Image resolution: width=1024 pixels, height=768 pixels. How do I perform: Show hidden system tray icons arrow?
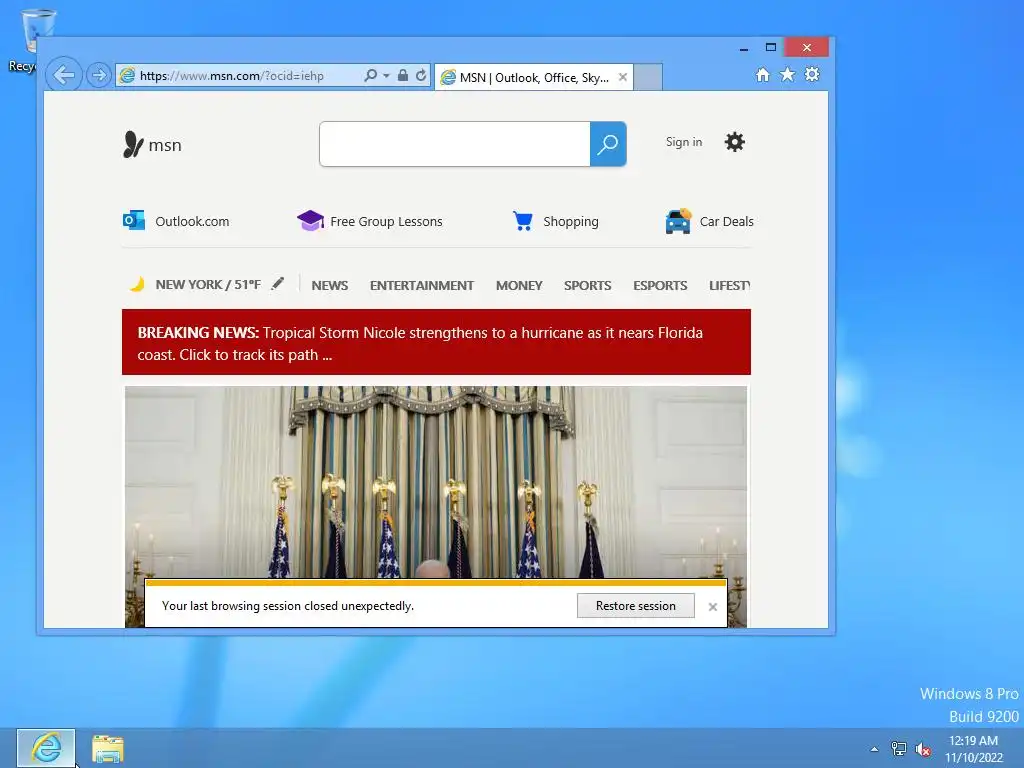874,749
